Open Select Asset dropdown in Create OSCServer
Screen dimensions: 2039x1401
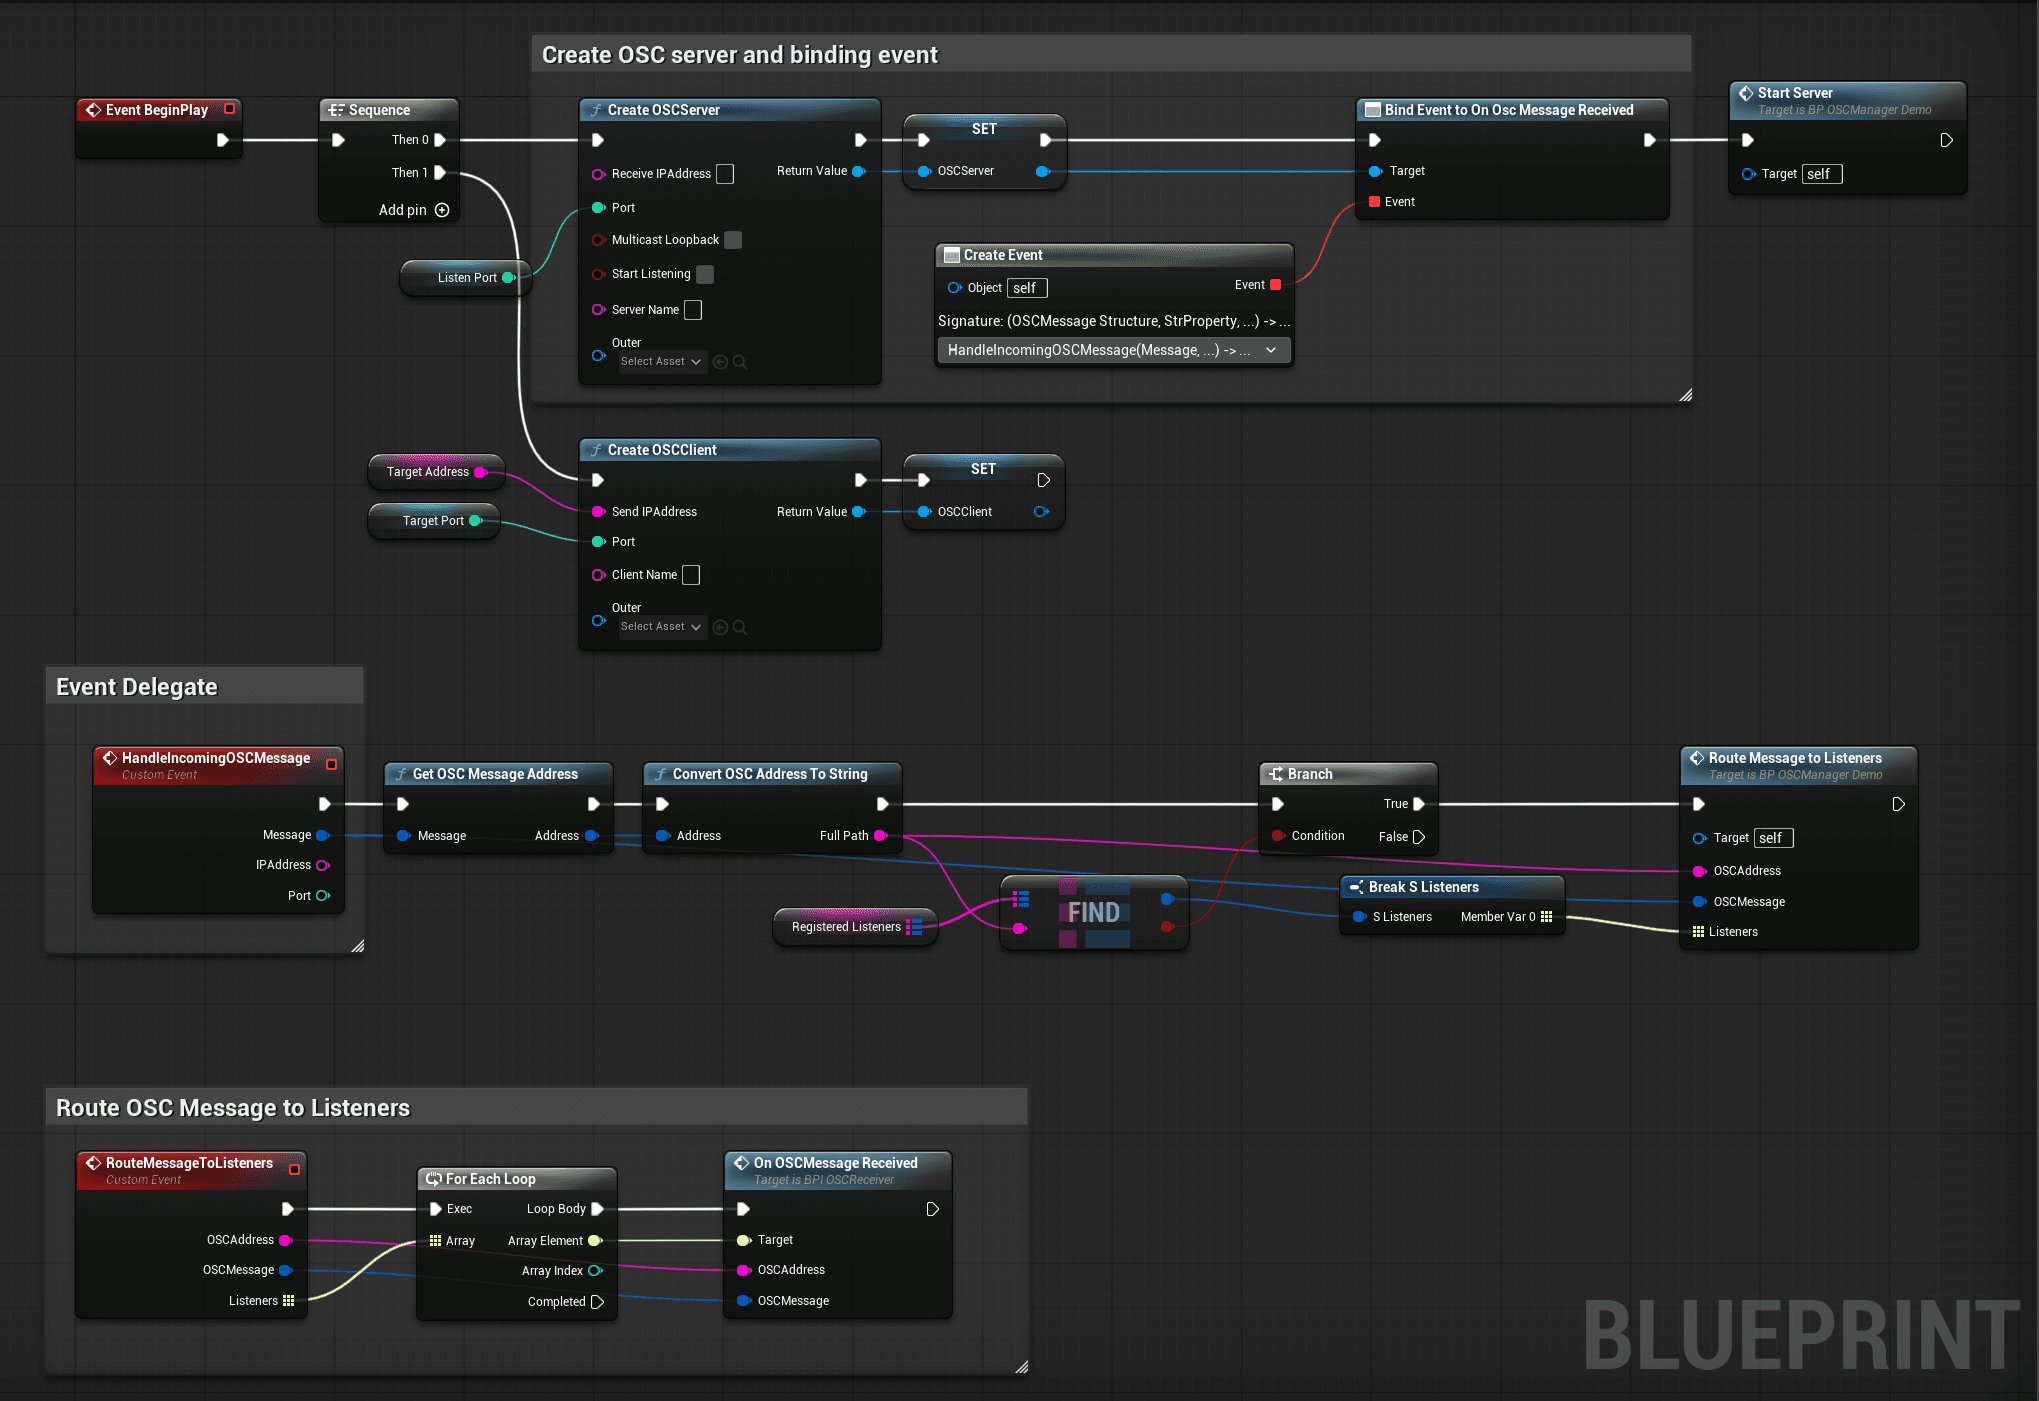661,362
